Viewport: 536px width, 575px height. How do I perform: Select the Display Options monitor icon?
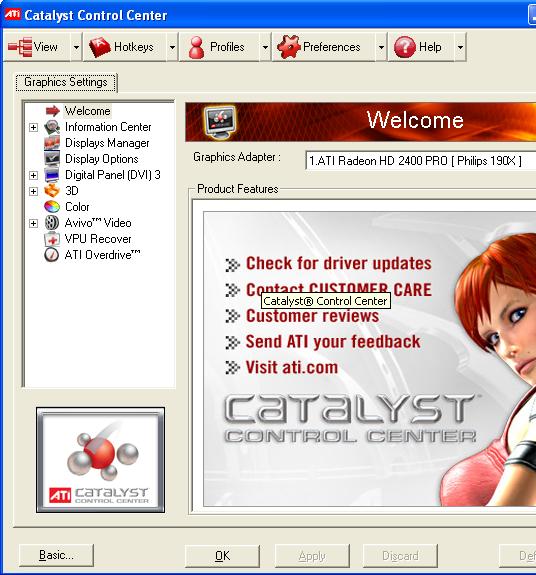click(52, 159)
